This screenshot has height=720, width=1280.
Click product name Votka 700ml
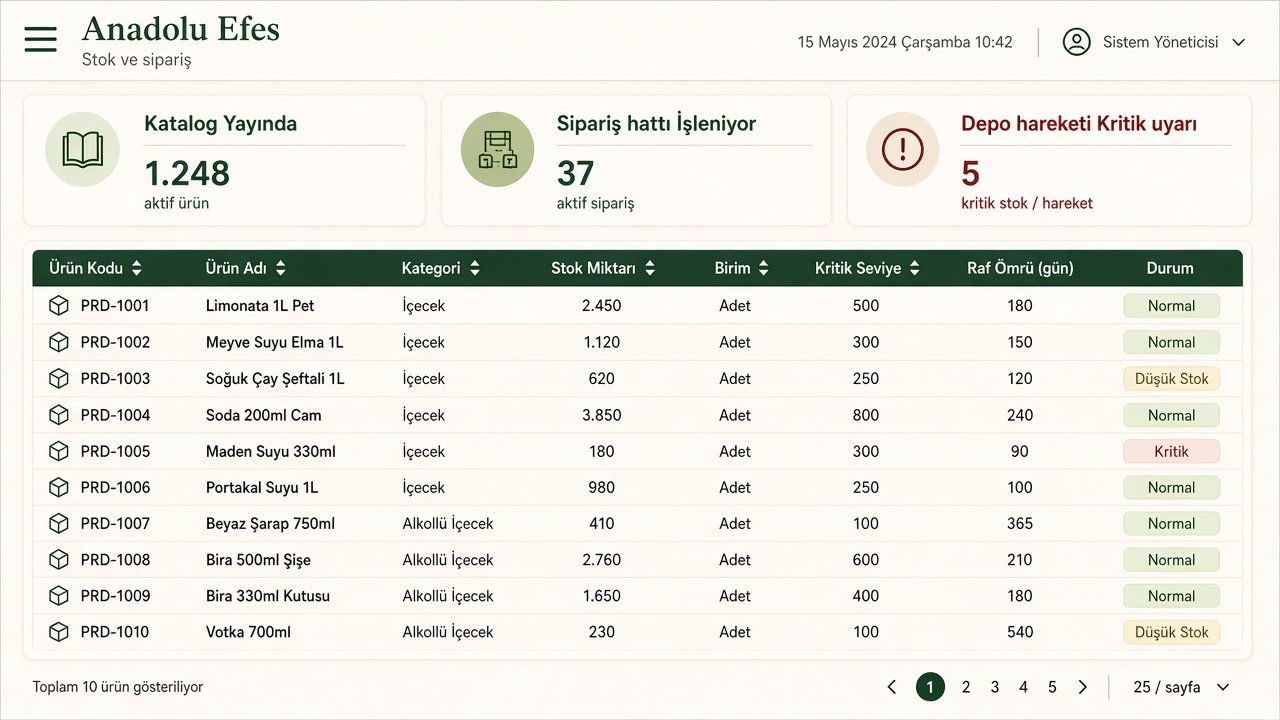coord(248,632)
